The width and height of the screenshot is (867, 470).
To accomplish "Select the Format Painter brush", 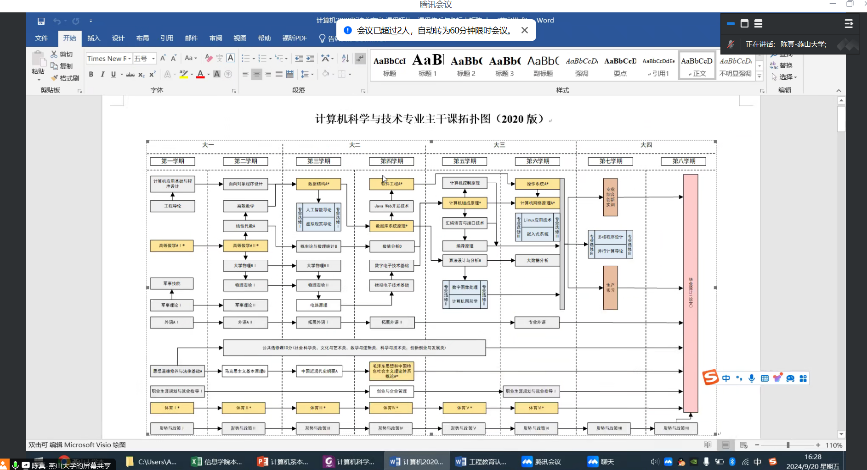I will point(54,78).
